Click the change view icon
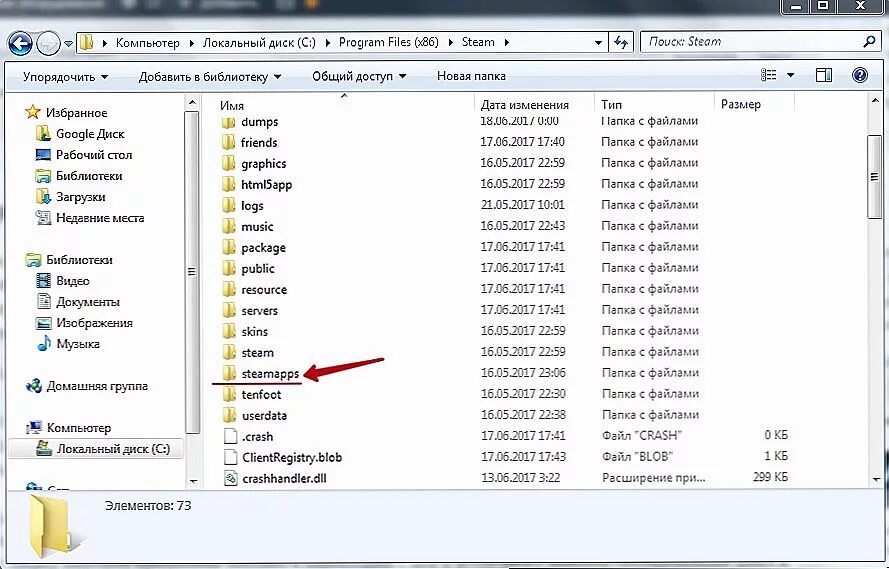The image size is (889, 569). [768, 75]
